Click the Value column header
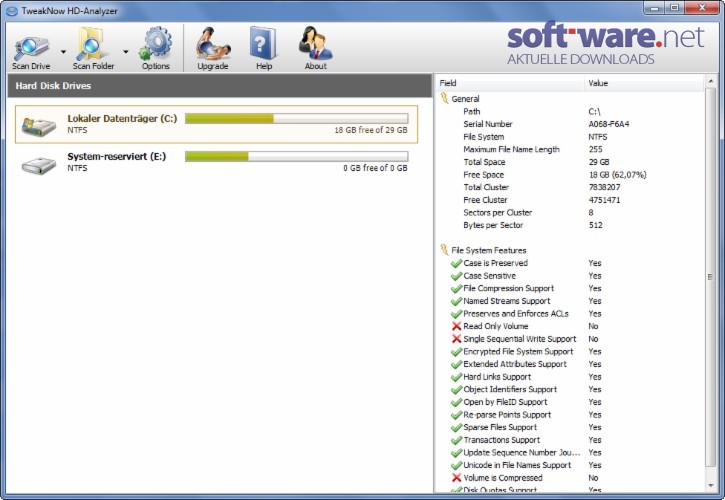 point(644,83)
